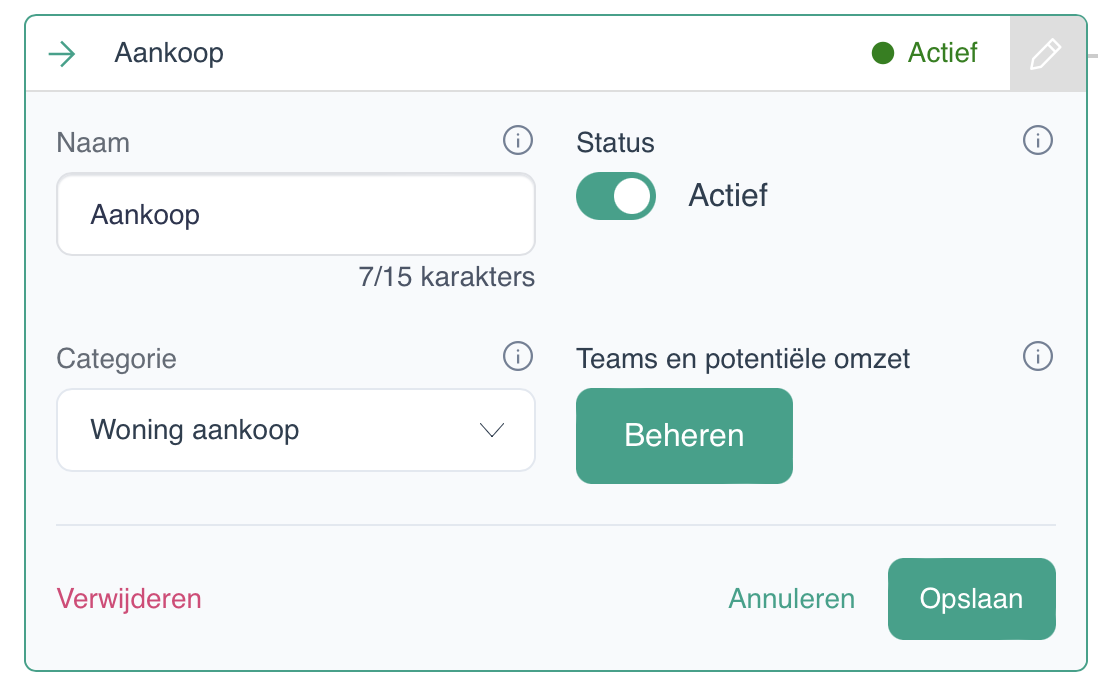Show info for the Categorie field
The width and height of the screenshot is (1098, 676).
pos(517,356)
